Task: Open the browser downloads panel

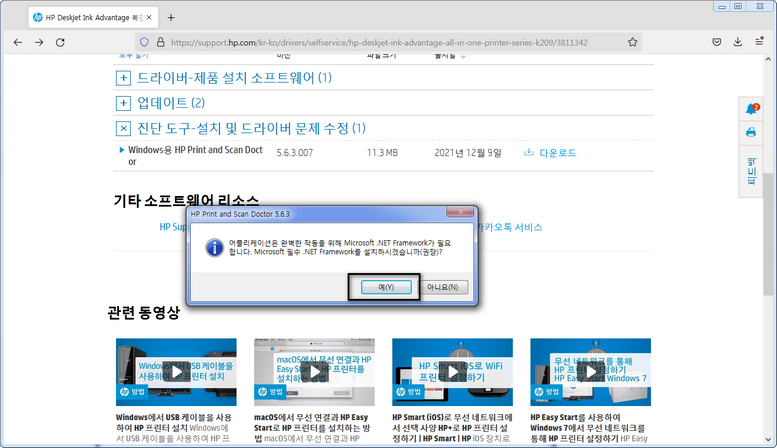Action: coord(738,43)
